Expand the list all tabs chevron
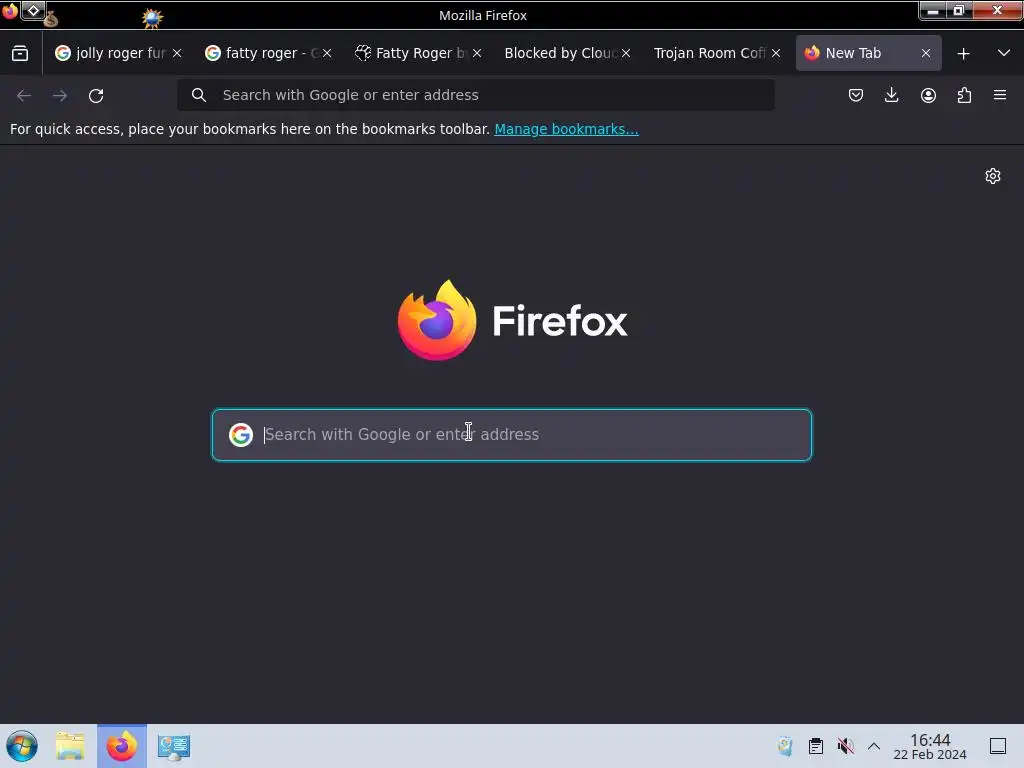The image size is (1024, 768). click(1004, 54)
